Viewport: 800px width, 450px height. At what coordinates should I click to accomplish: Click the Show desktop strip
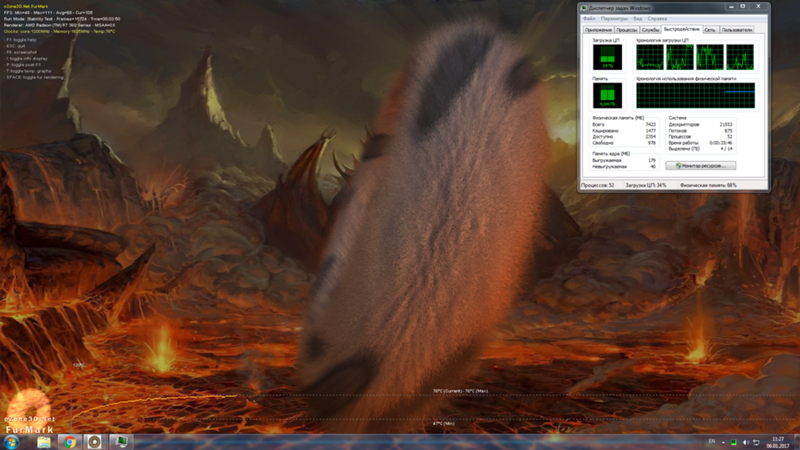pyautogui.click(x=797, y=442)
